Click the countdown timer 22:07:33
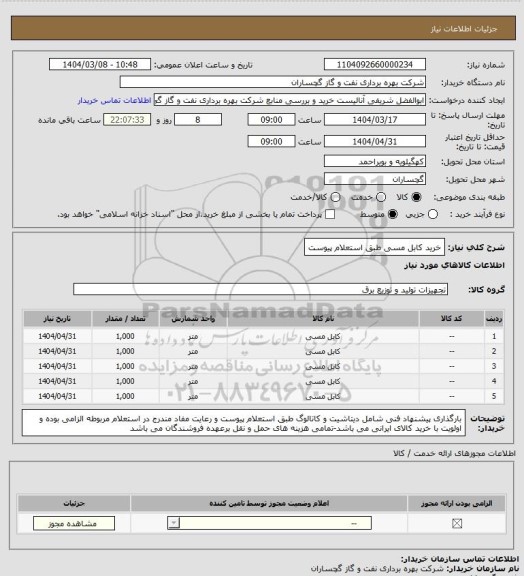The image size is (524, 576). (x=127, y=120)
